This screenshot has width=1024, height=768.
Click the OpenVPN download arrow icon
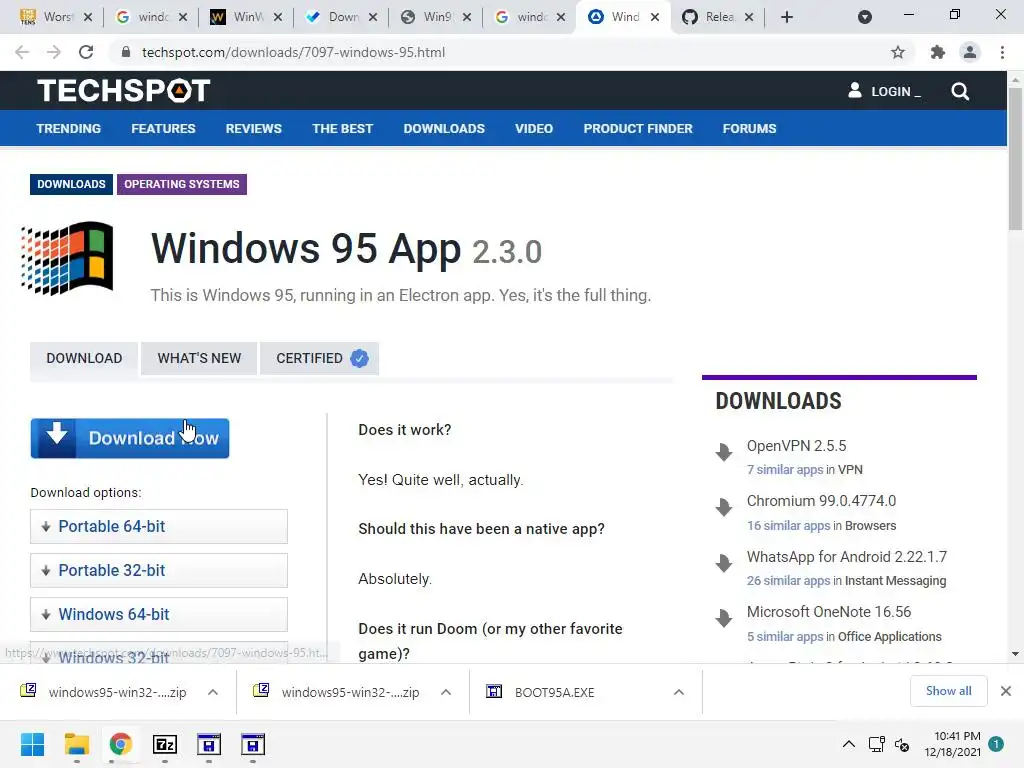pyautogui.click(x=724, y=452)
